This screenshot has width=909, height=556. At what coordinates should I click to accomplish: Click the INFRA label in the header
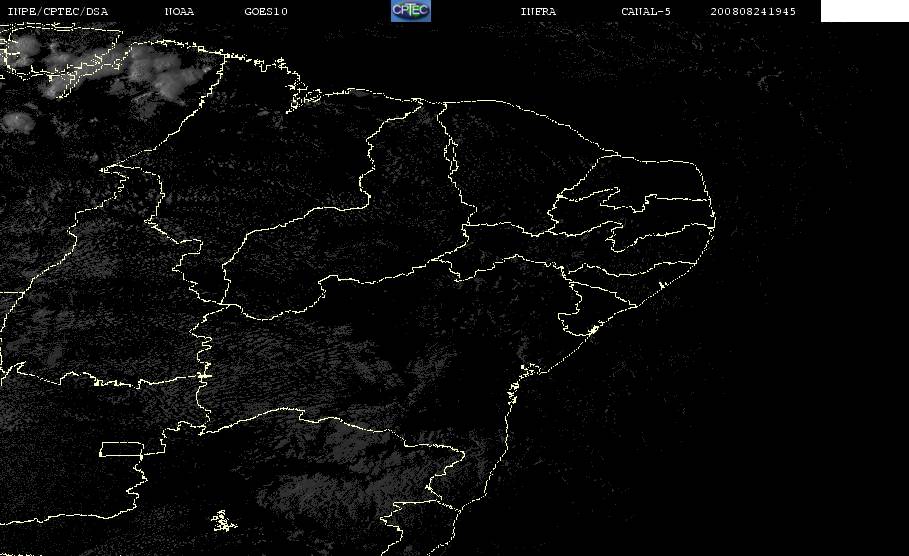(x=538, y=12)
